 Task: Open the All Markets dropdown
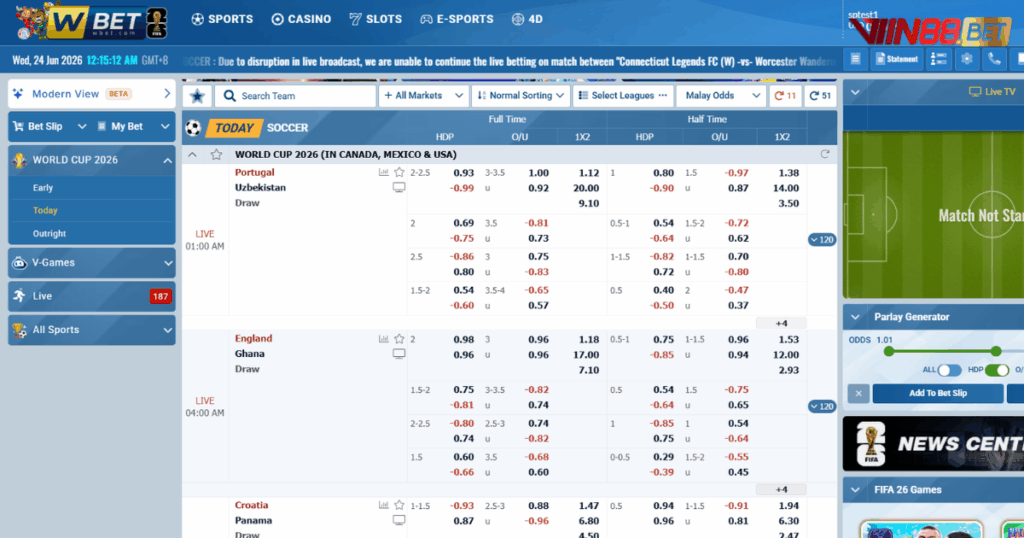tap(423, 96)
